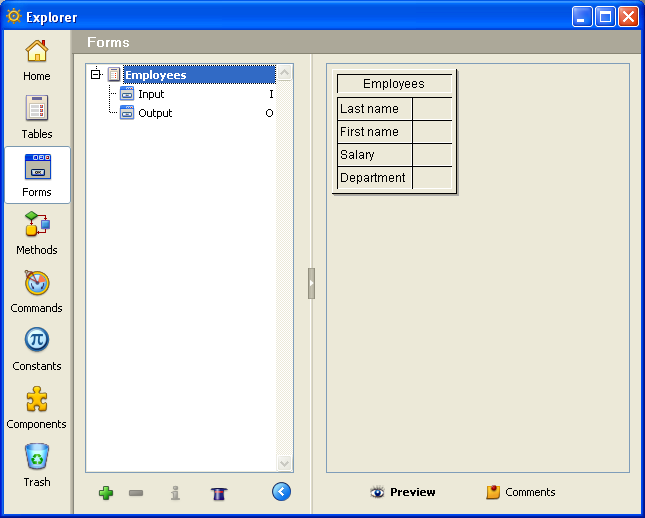The height and width of the screenshot is (518, 645).
Task: Open the Commands page
Action: (x=37, y=291)
